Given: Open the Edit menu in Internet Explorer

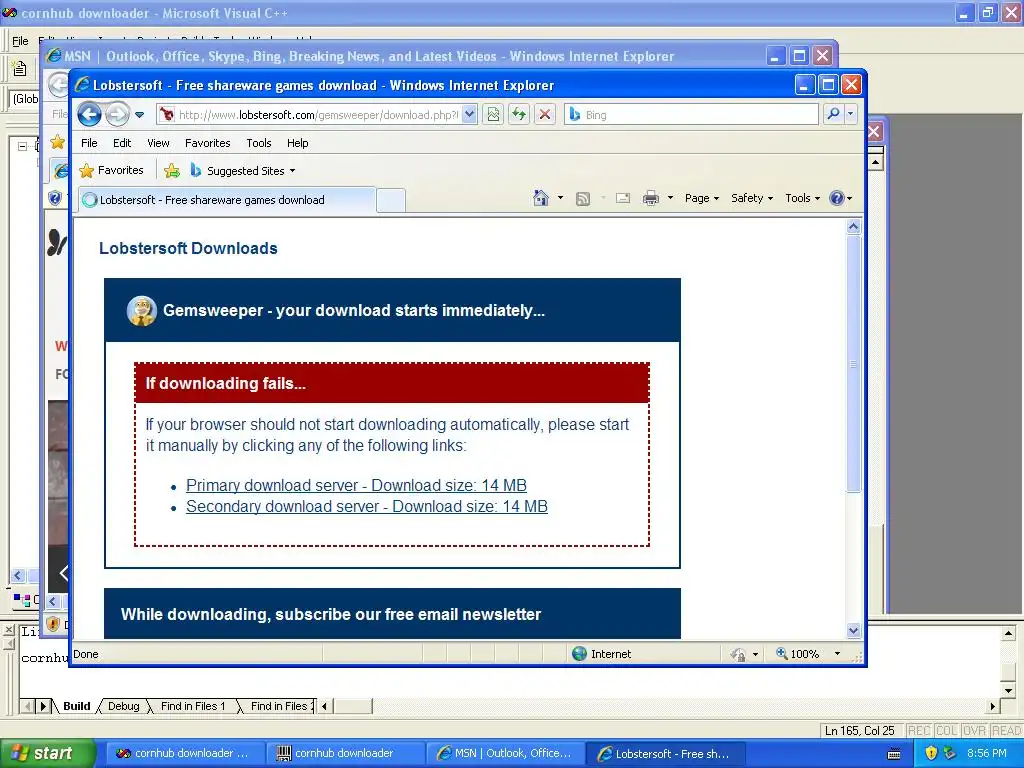Looking at the screenshot, I should 121,143.
